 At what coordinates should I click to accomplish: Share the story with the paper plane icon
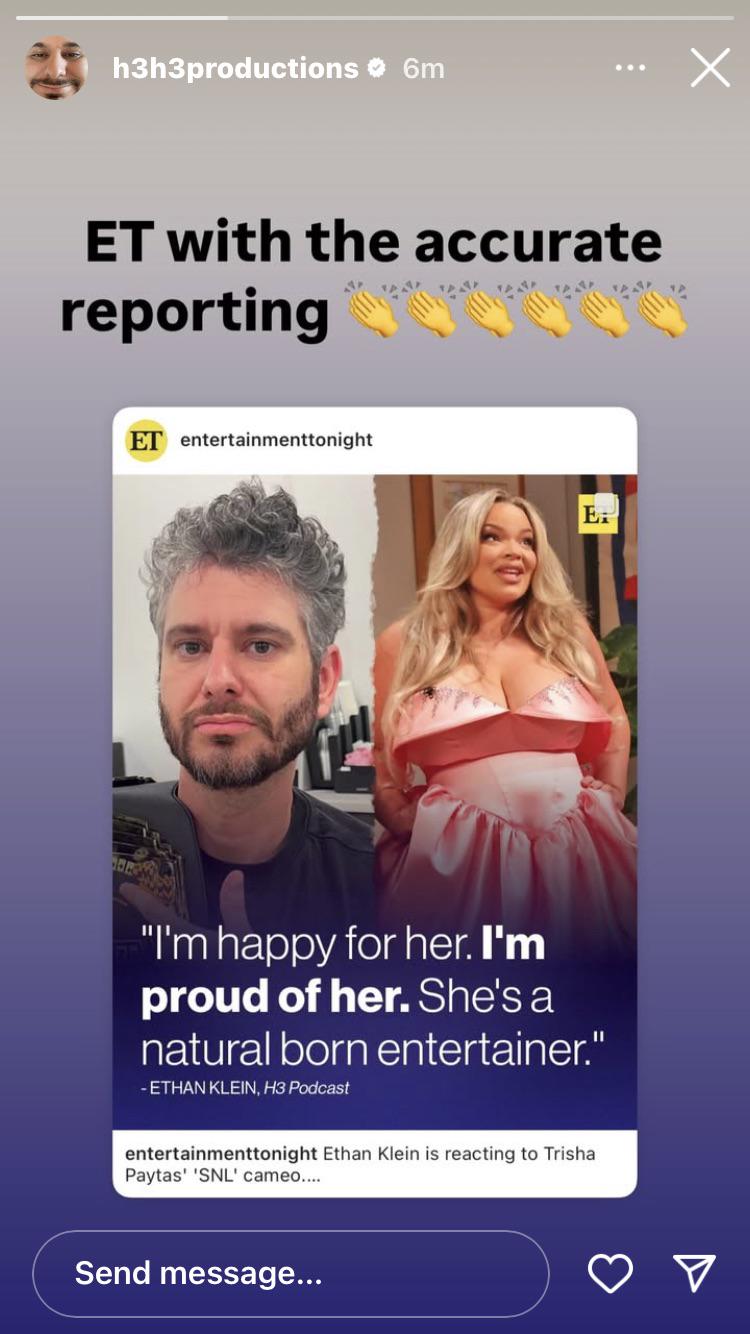click(694, 1273)
